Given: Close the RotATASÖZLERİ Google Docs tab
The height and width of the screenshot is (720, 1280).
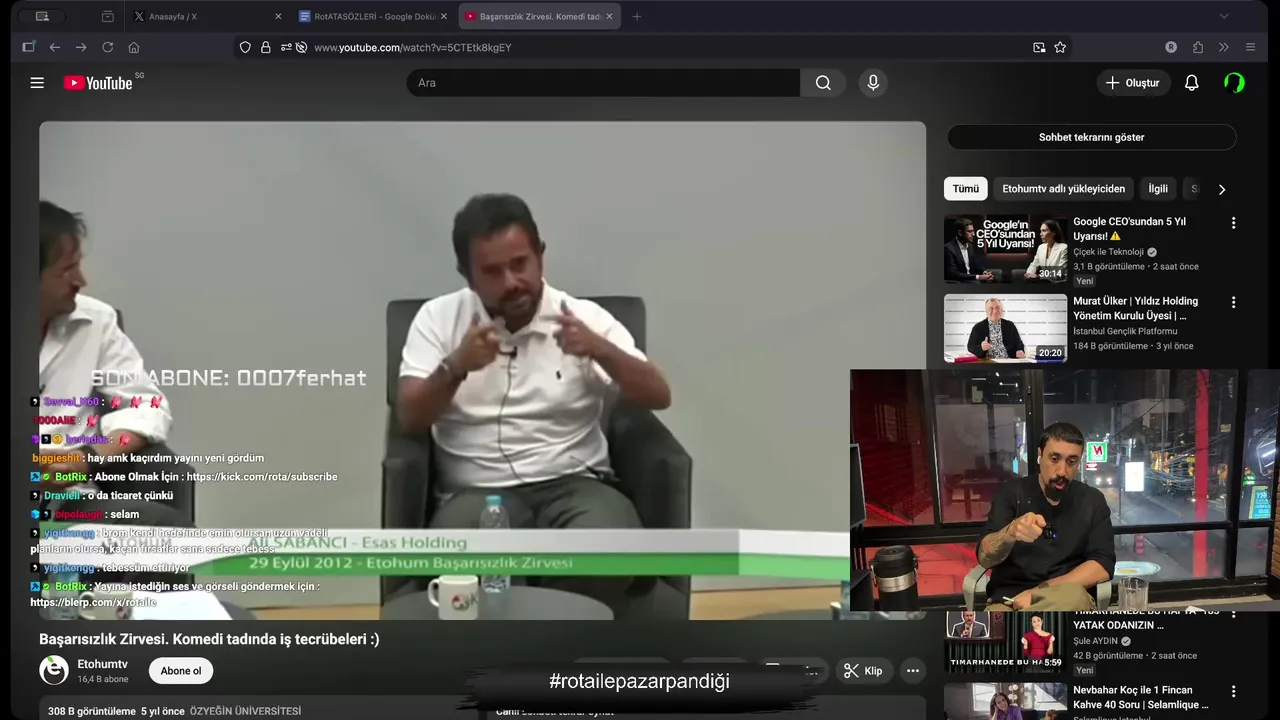Looking at the screenshot, I should coord(443,16).
